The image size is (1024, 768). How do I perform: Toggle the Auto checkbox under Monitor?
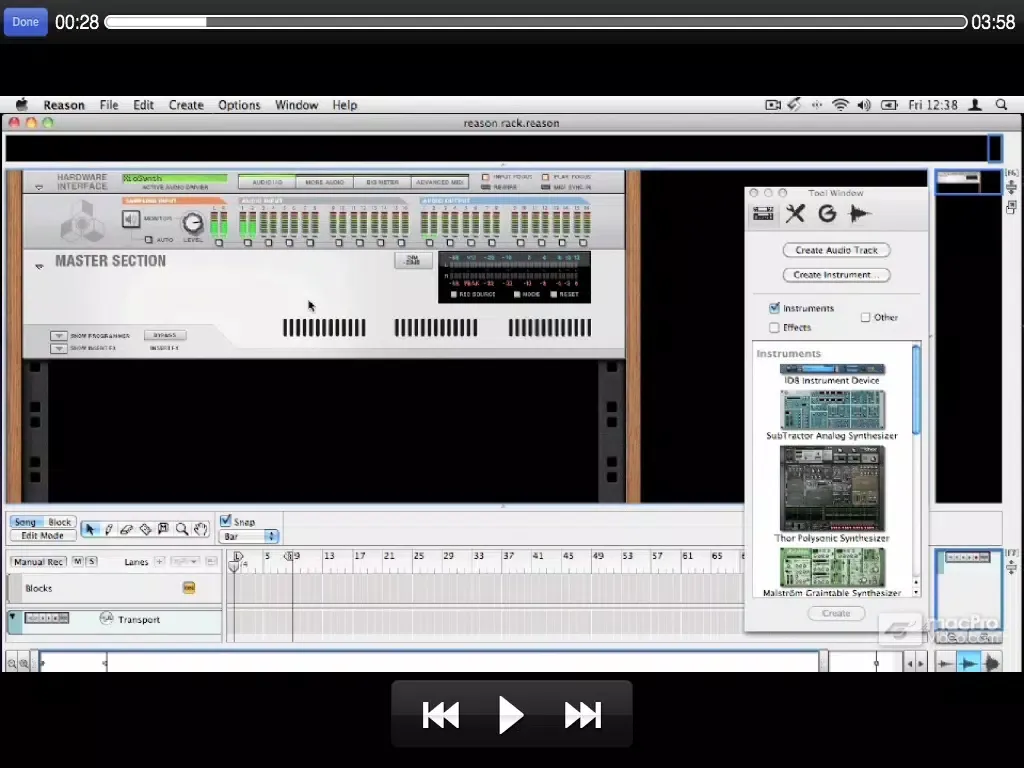148,240
